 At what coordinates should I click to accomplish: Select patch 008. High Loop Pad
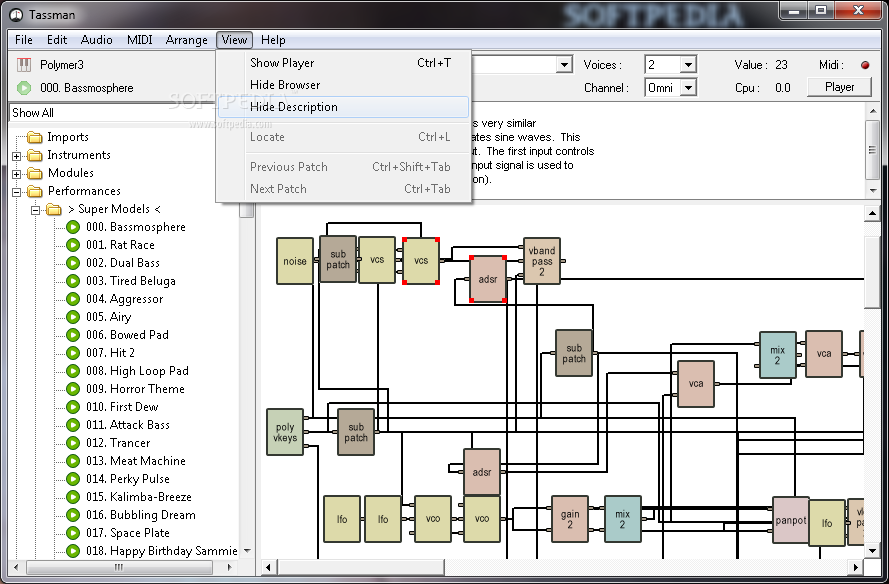(x=137, y=371)
